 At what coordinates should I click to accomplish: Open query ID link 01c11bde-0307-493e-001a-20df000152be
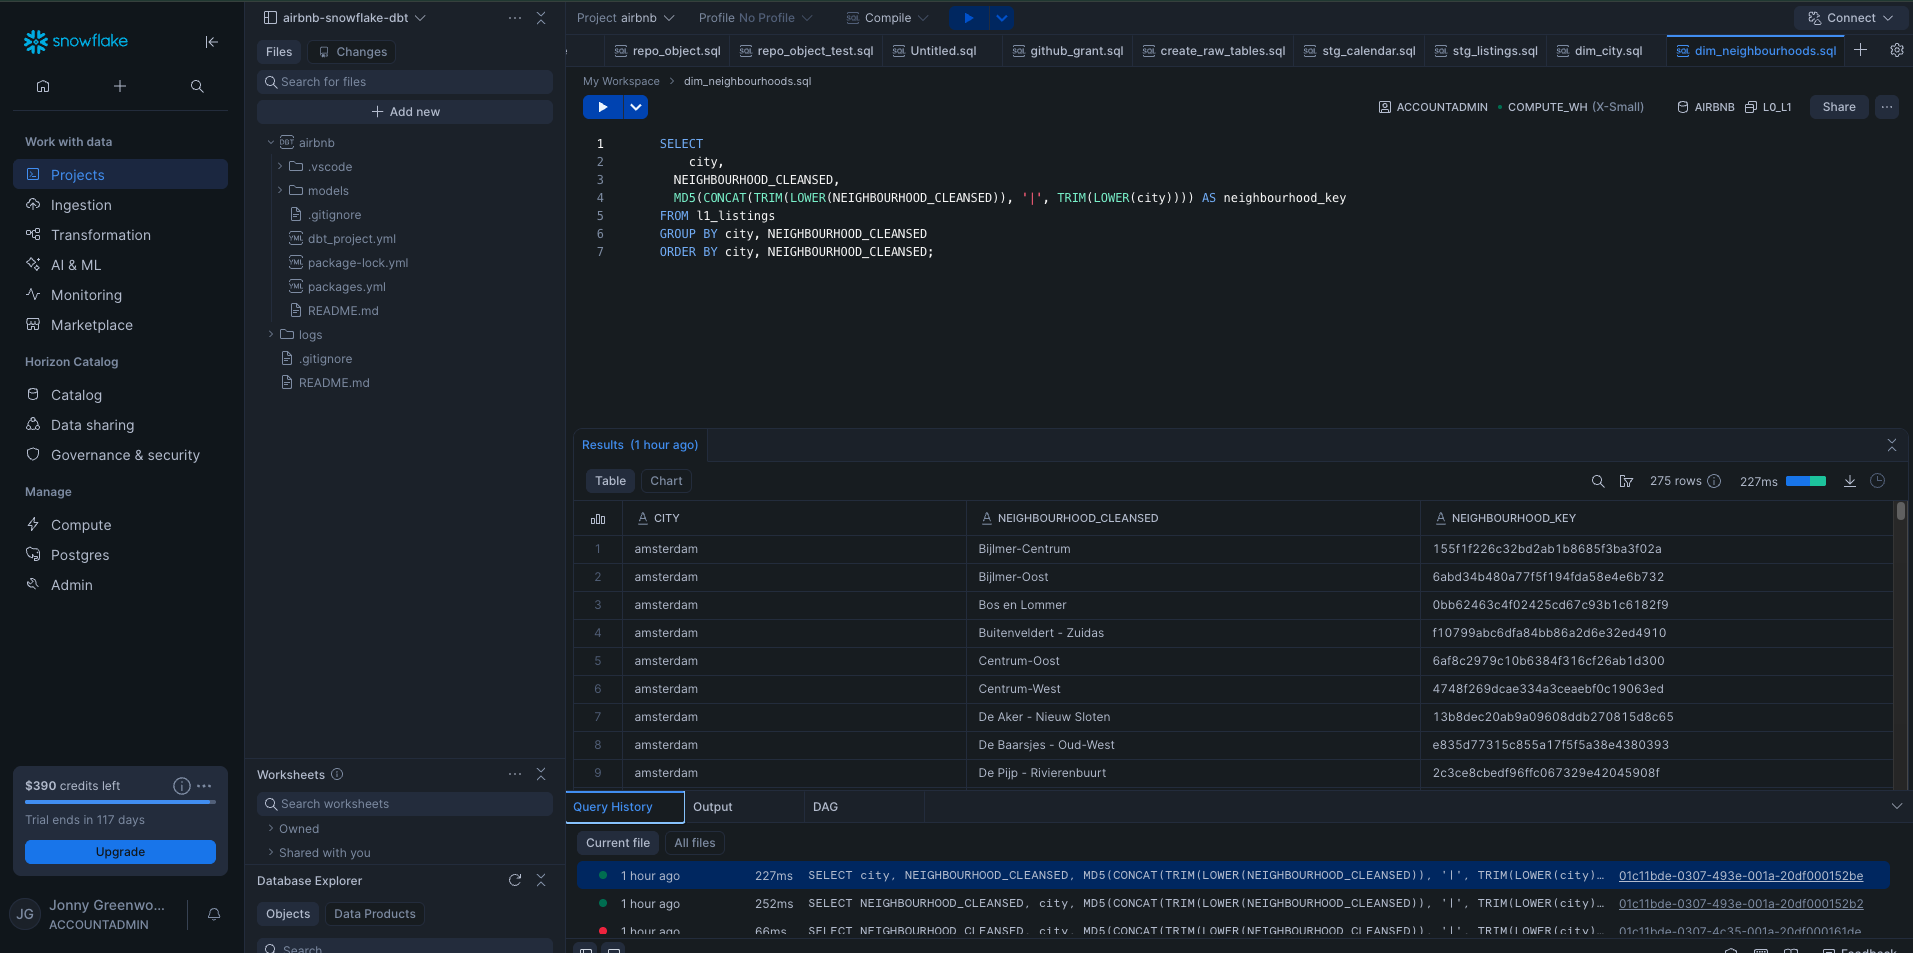1740,876
